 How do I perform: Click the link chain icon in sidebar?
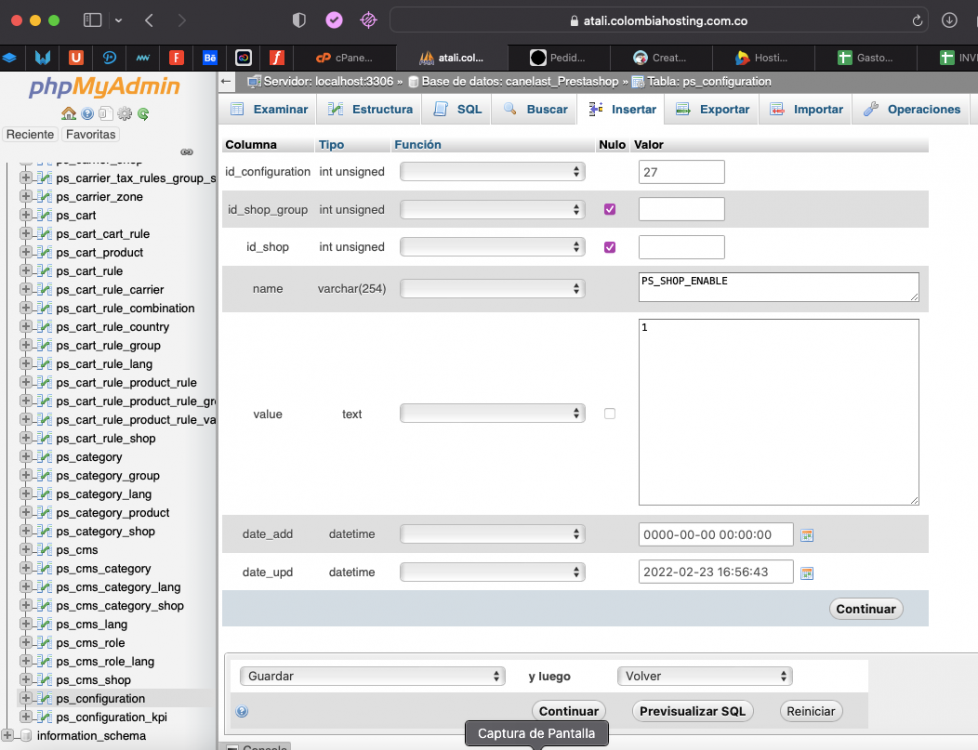(x=186, y=152)
